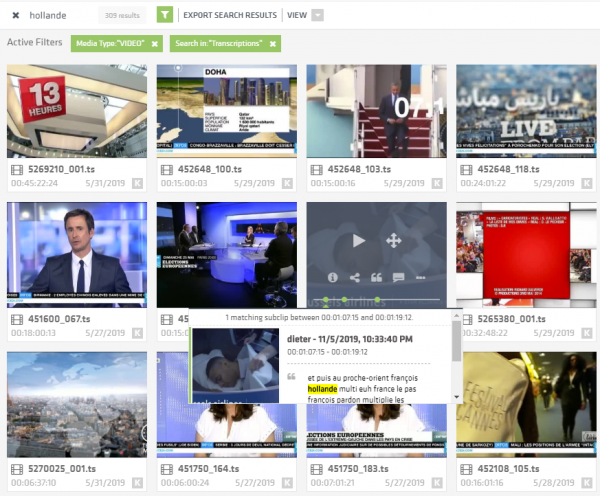Play the hovered video with the play button
The height and width of the screenshot is (496, 600).
pyautogui.click(x=359, y=241)
